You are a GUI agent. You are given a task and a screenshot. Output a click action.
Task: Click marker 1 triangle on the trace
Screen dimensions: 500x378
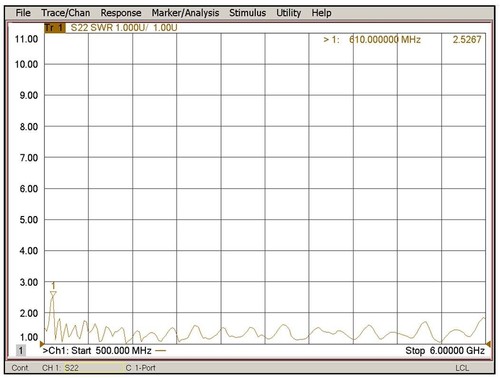[53, 294]
